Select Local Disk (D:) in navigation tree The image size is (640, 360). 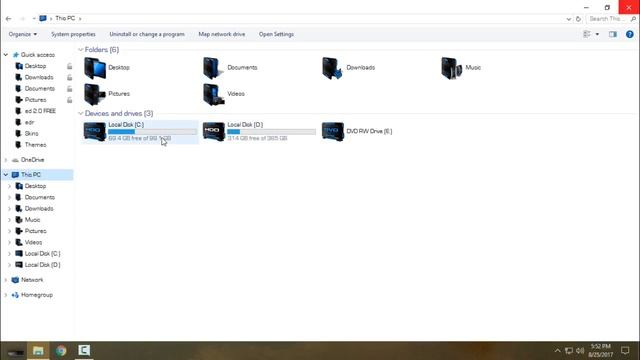tap(42, 265)
